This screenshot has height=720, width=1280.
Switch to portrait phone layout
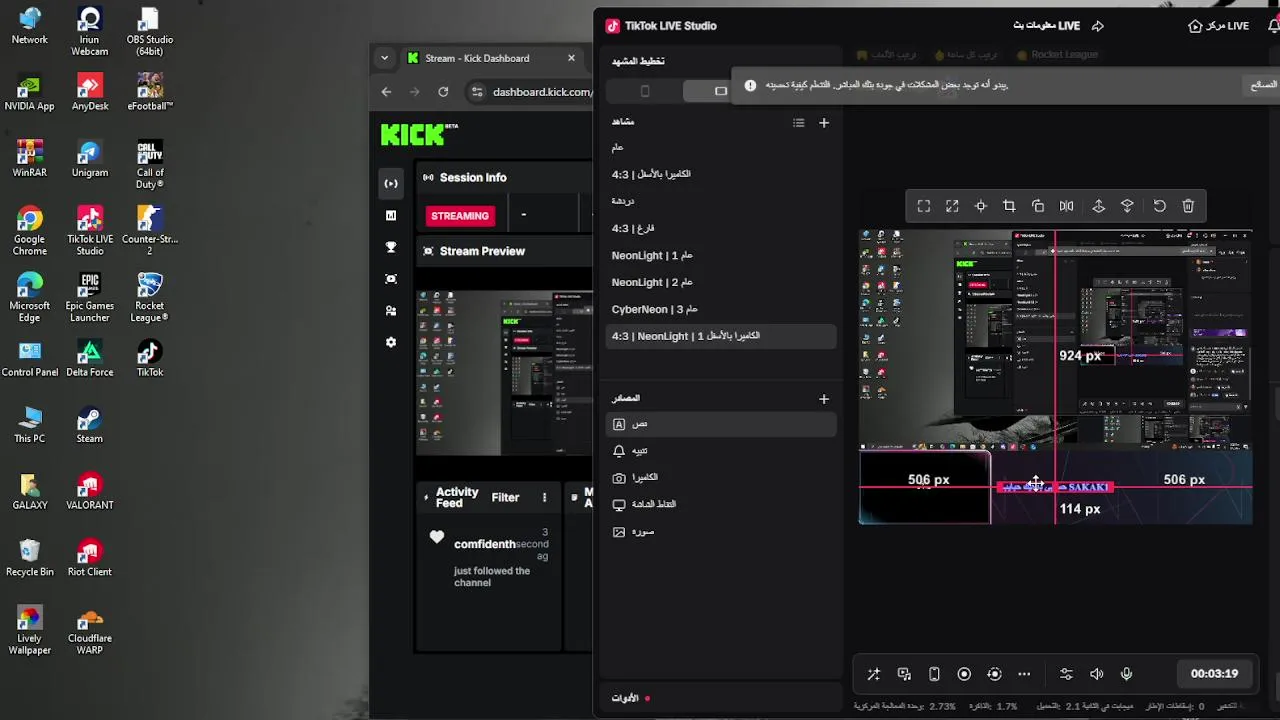tap(645, 91)
